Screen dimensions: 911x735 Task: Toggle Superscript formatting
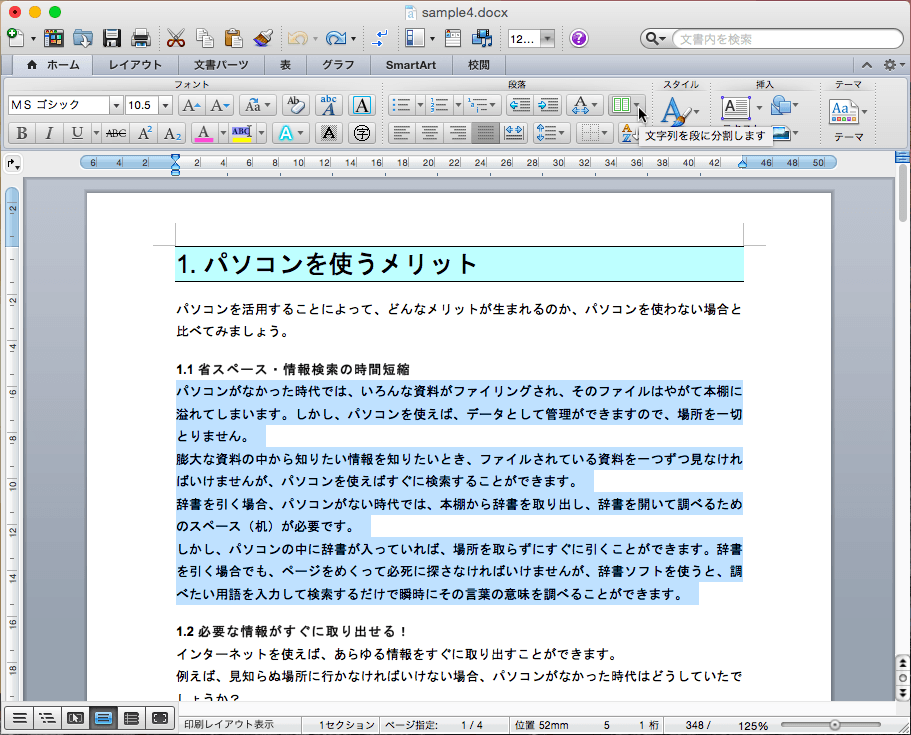click(145, 134)
